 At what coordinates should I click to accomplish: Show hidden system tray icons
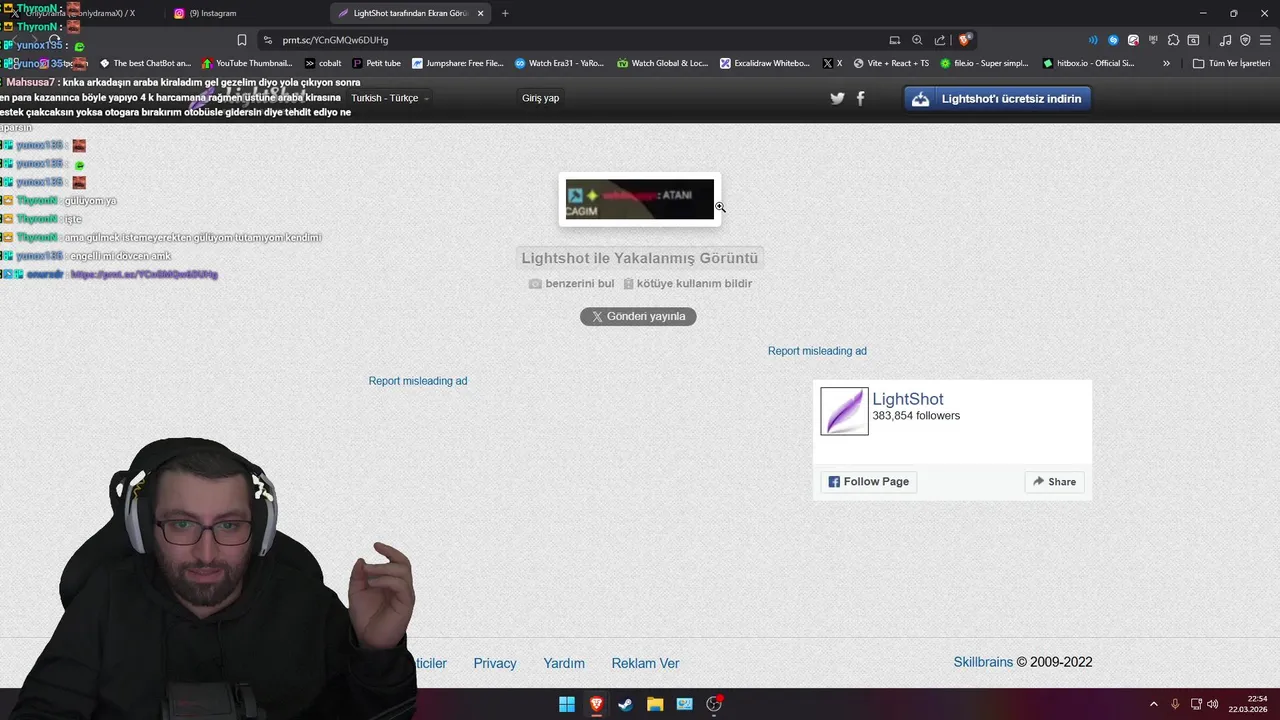(1154, 704)
